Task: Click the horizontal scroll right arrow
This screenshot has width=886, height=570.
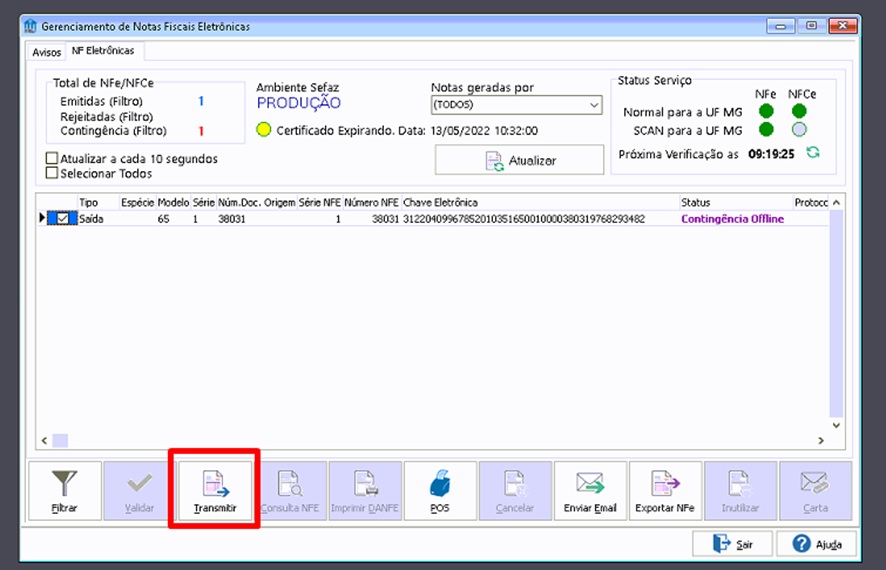Action: click(x=820, y=440)
